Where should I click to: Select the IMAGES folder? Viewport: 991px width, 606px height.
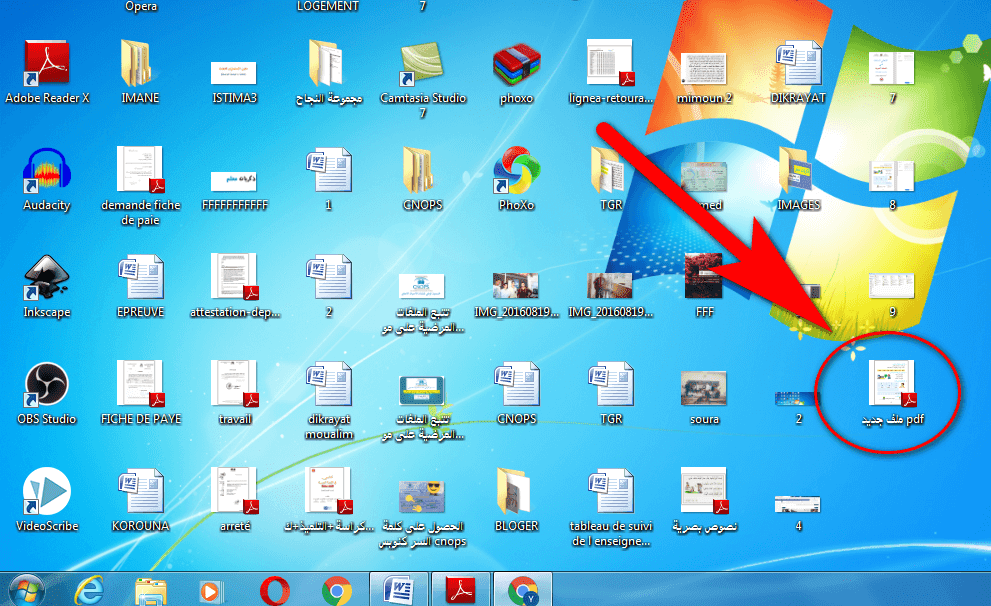[x=796, y=169]
